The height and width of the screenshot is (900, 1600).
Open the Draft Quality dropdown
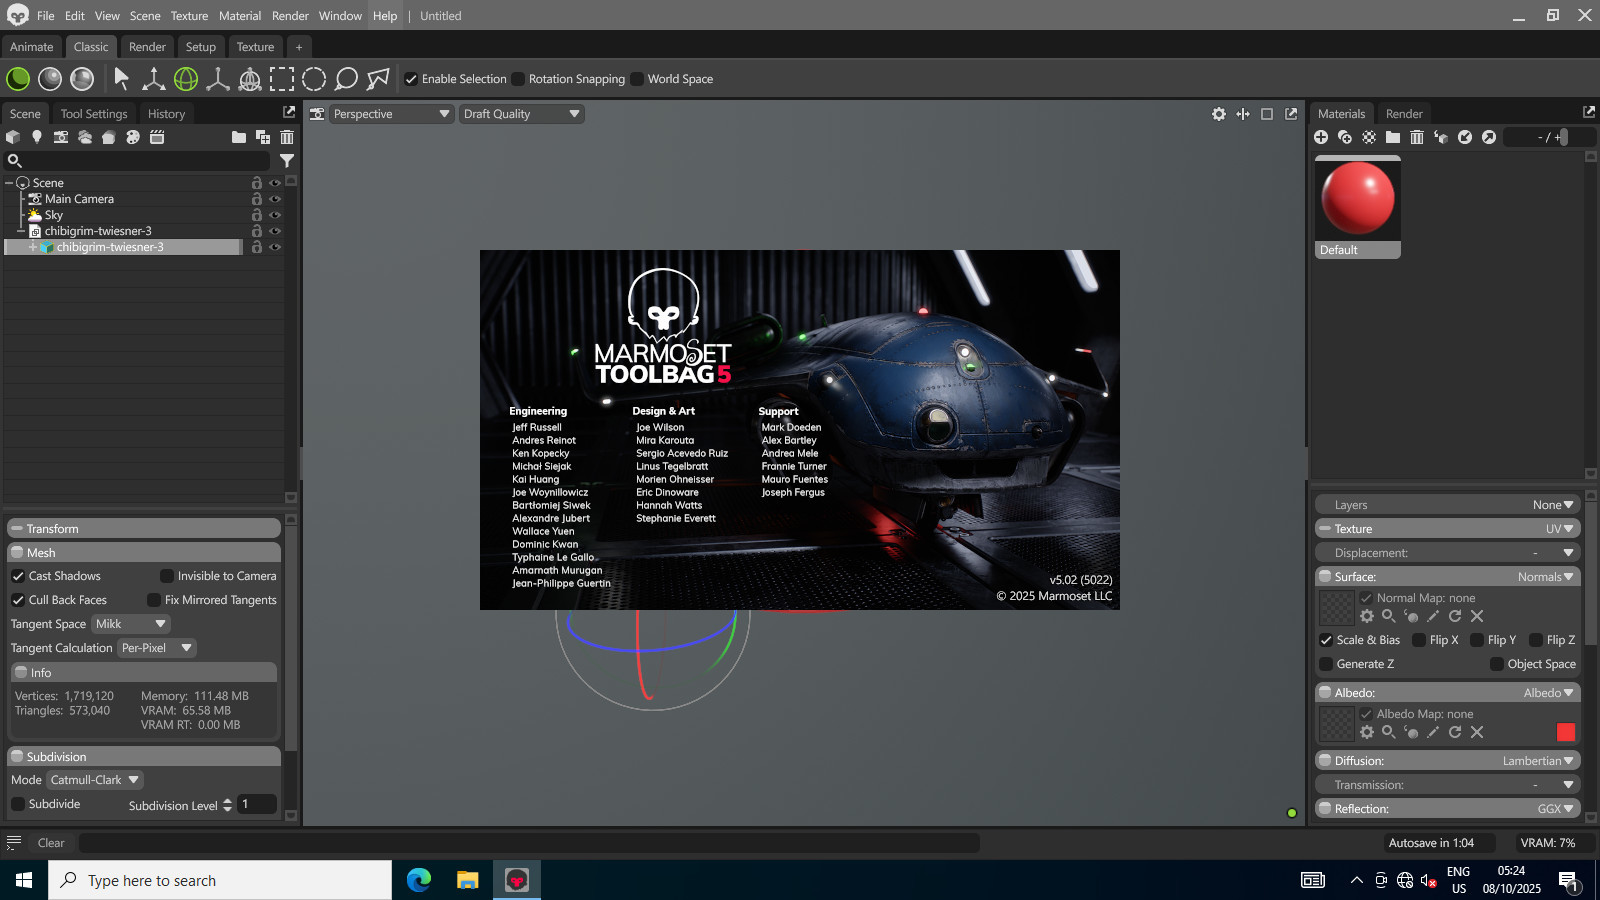(x=521, y=114)
